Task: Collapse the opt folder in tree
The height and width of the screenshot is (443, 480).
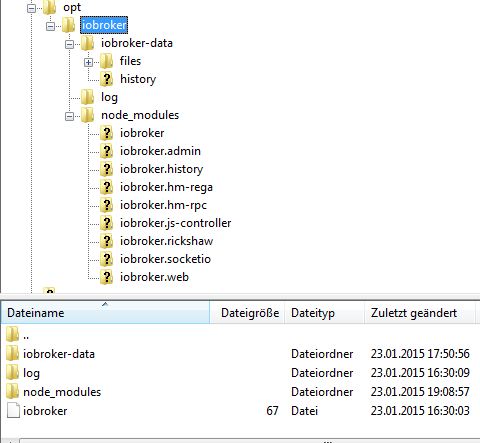Action: coord(31,8)
